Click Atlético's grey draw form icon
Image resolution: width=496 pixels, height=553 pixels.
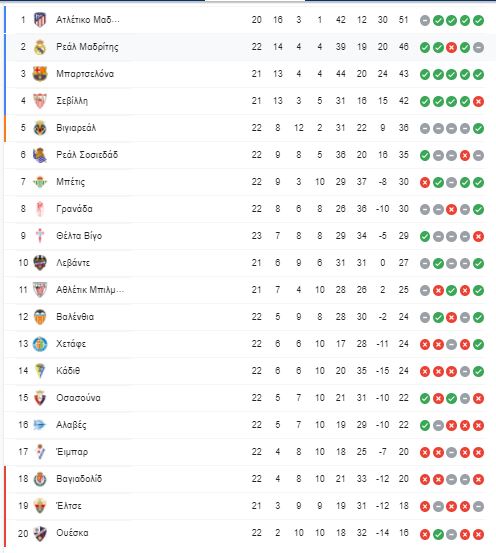pos(425,20)
